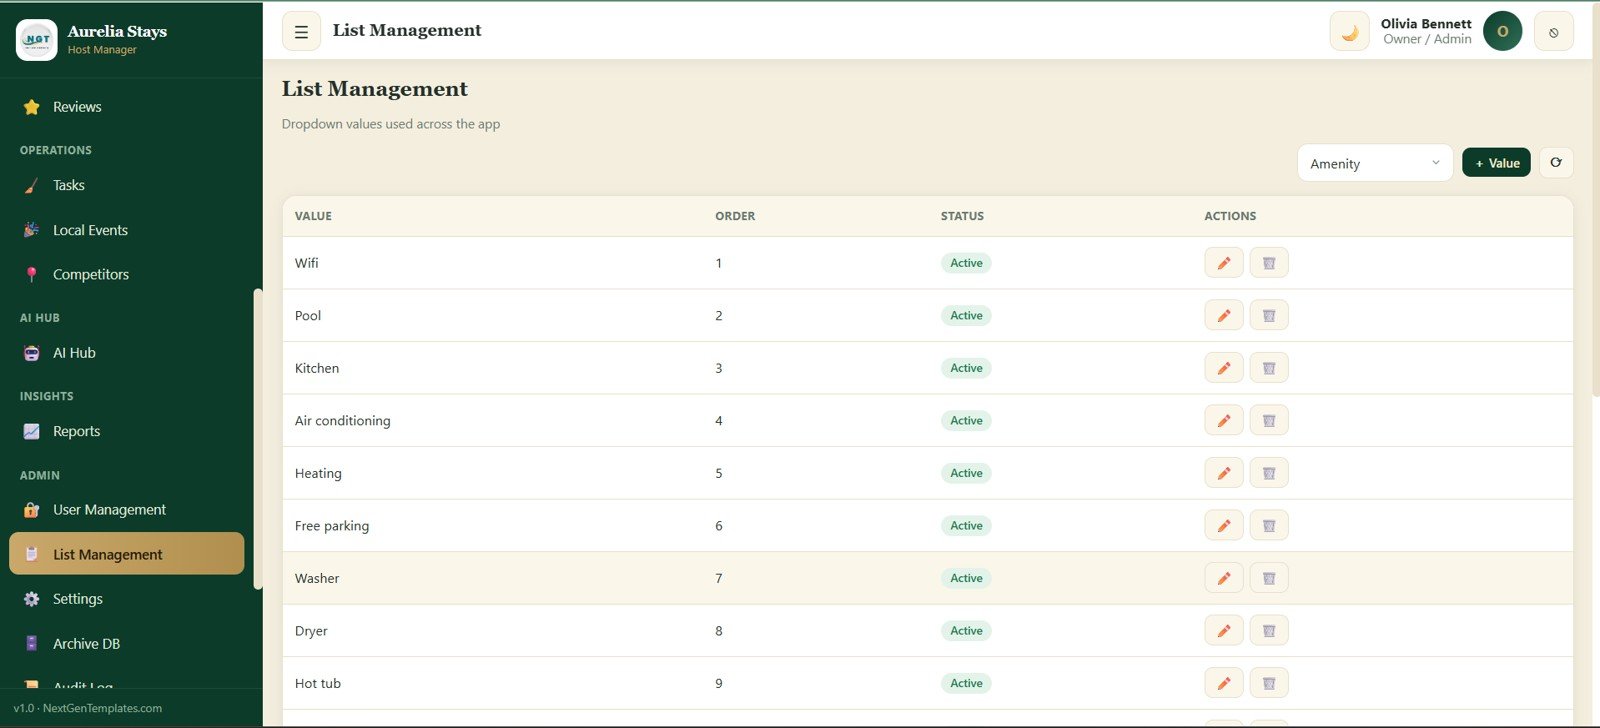Delete the Pool row
This screenshot has width=1600, height=728.
(x=1269, y=315)
